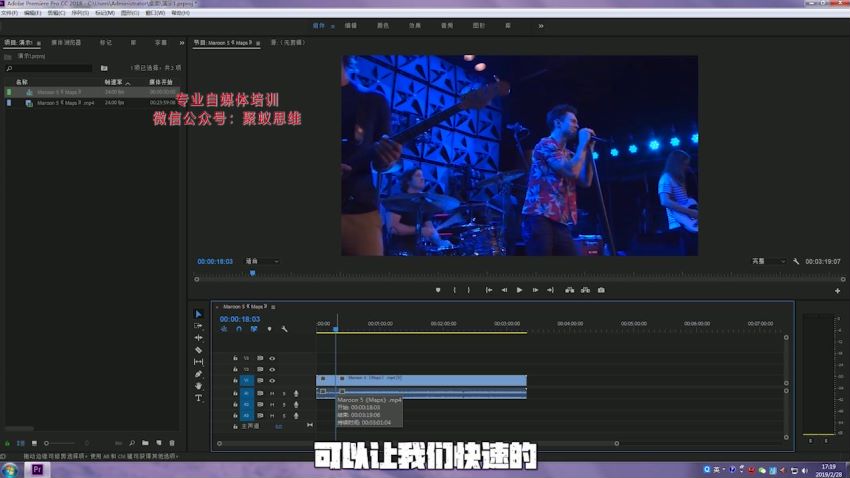850x478 pixels.
Task: Select the Type tool
Action: 198,398
